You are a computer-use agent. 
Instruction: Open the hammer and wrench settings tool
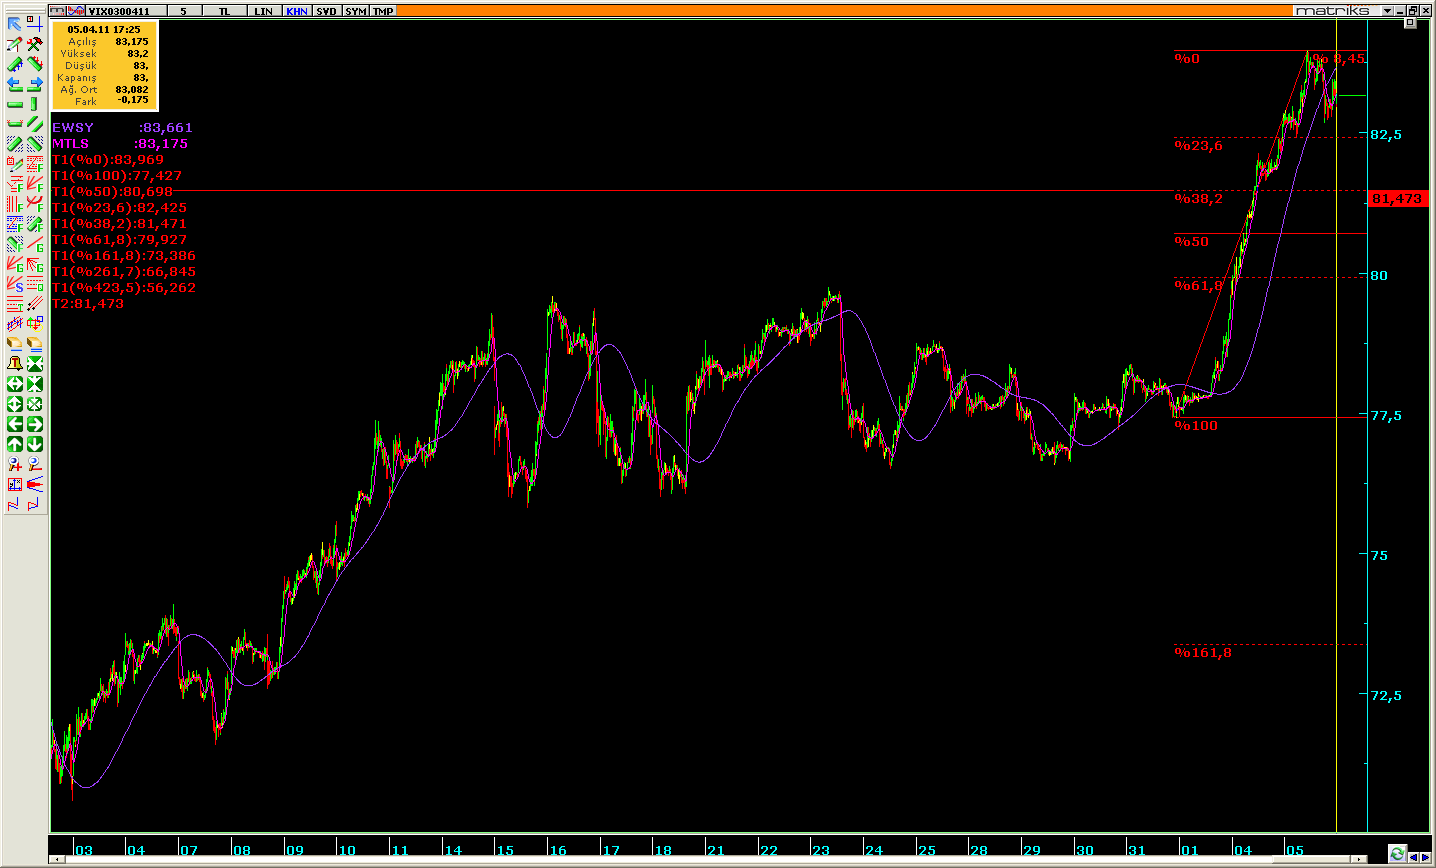tap(34, 44)
